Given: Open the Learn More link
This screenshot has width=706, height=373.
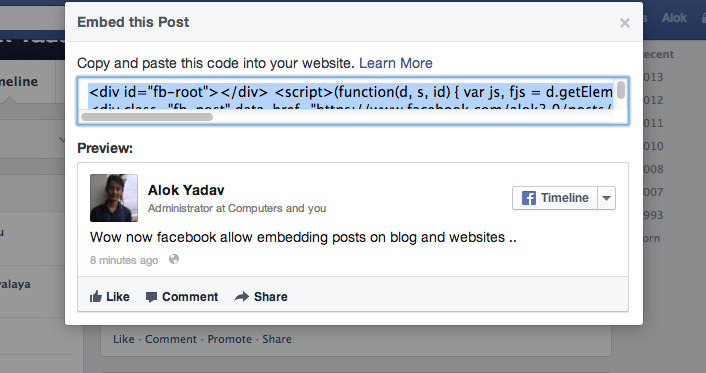Looking at the screenshot, I should [x=396, y=63].
